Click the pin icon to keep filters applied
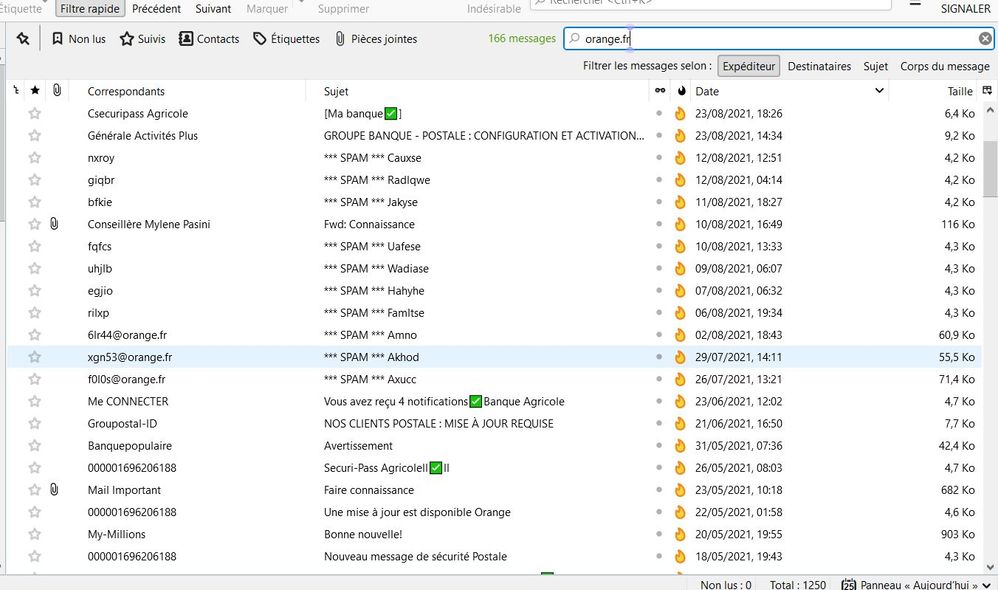The height and width of the screenshot is (590, 998). coord(22,39)
